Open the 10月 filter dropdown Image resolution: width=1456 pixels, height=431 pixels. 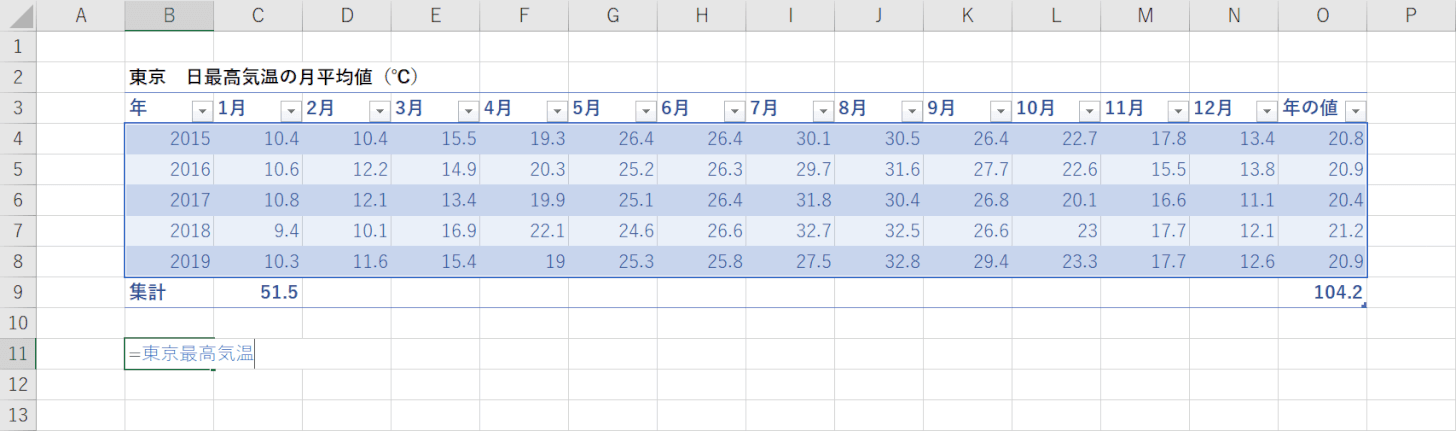tap(1089, 110)
